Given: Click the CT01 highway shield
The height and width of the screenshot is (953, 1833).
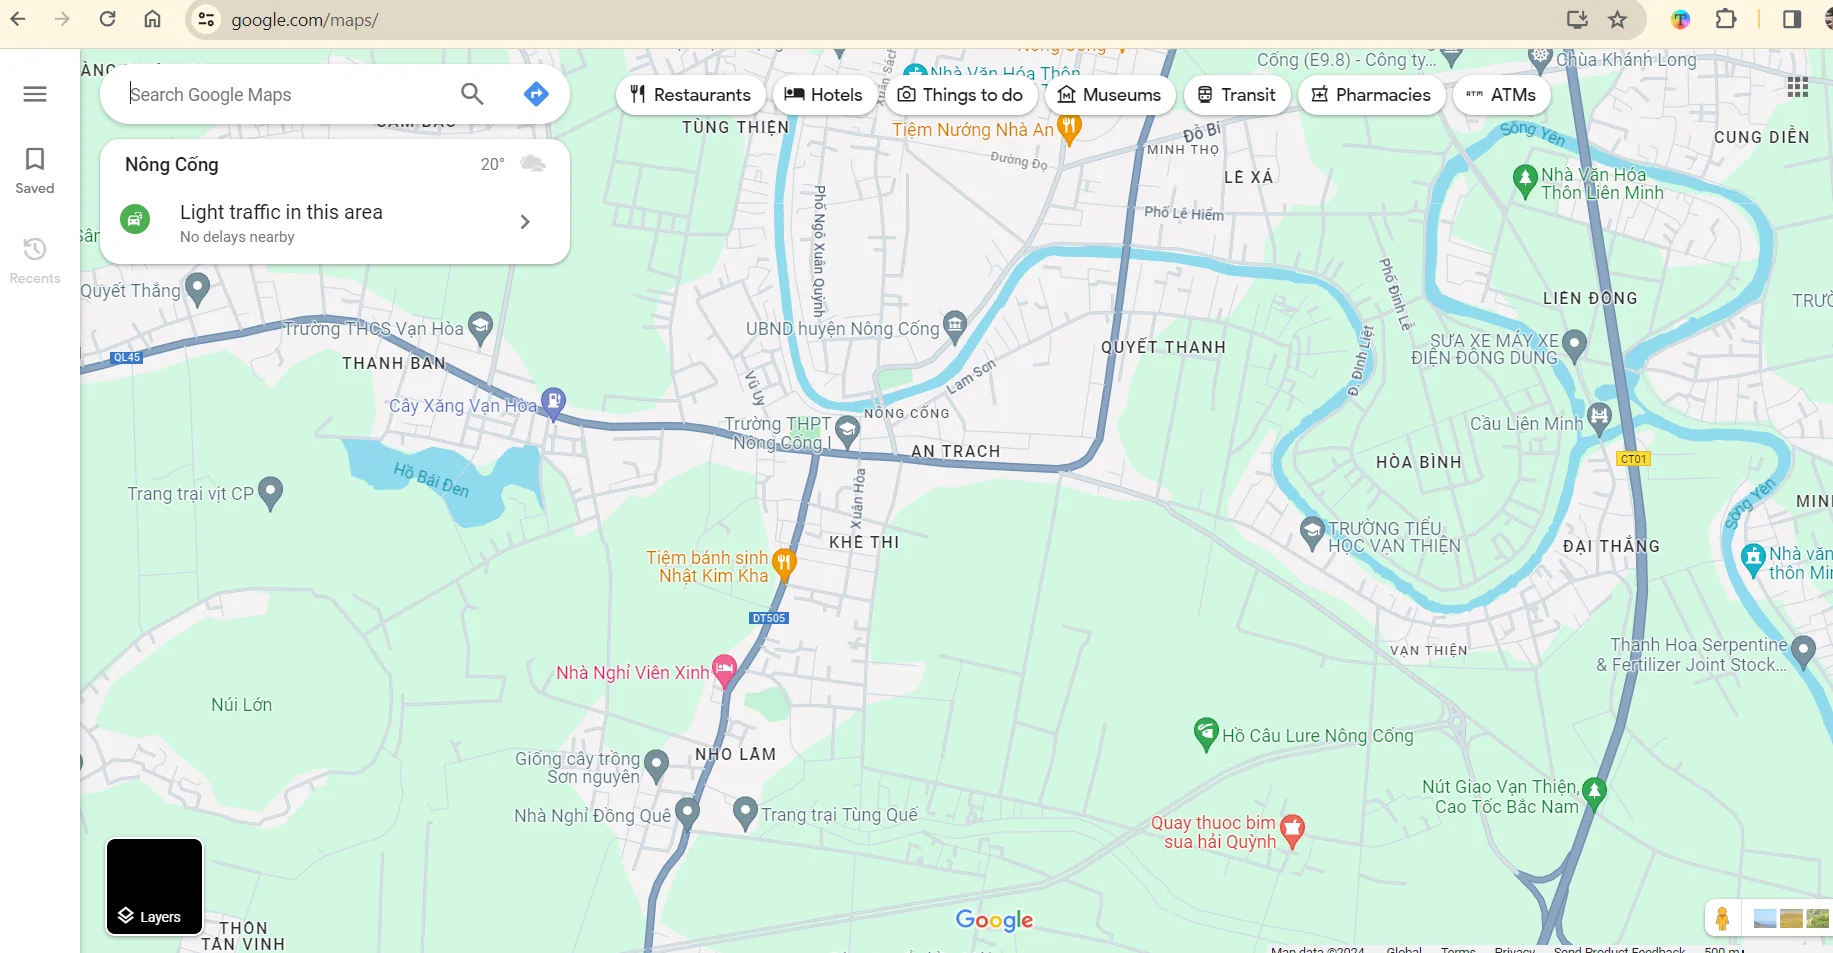Looking at the screenshot, I should pos(1633,459).
